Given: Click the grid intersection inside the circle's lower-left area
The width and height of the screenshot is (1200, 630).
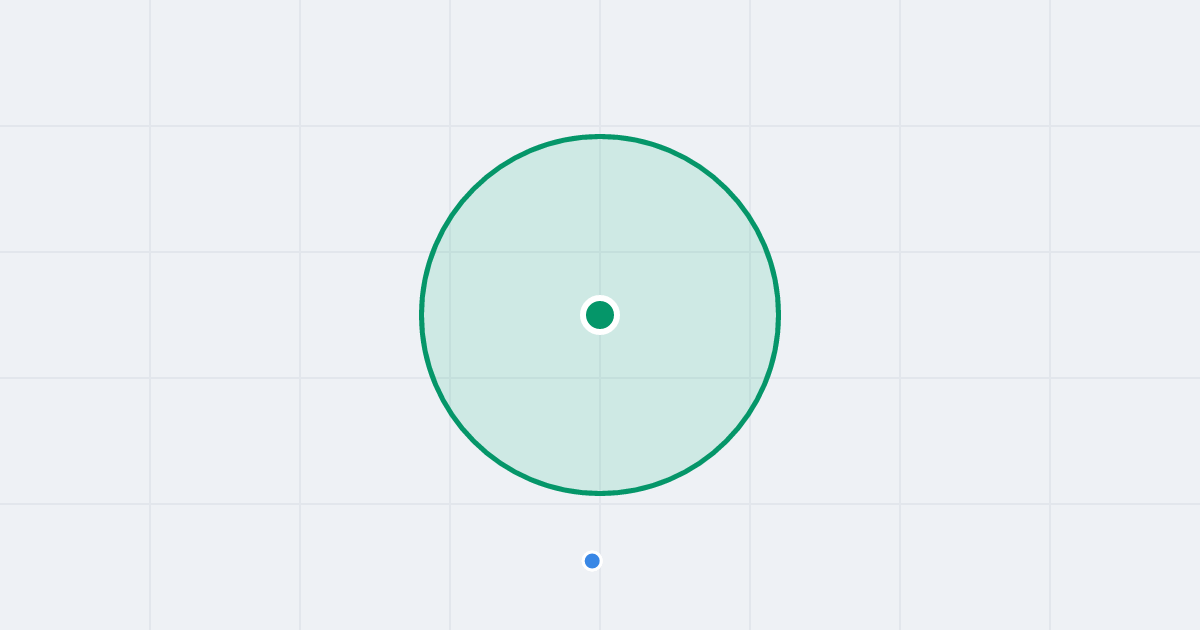Looking at the screenshot, I should (x=450, y=378).
